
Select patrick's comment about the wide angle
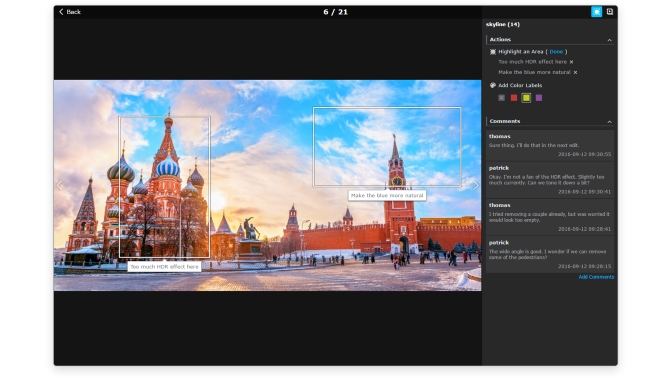click(550, 254)
